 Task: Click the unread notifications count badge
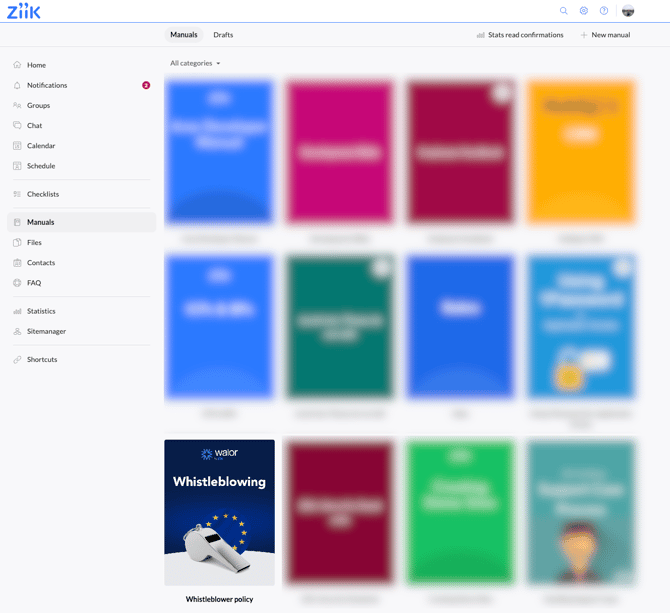coord(146,85)
